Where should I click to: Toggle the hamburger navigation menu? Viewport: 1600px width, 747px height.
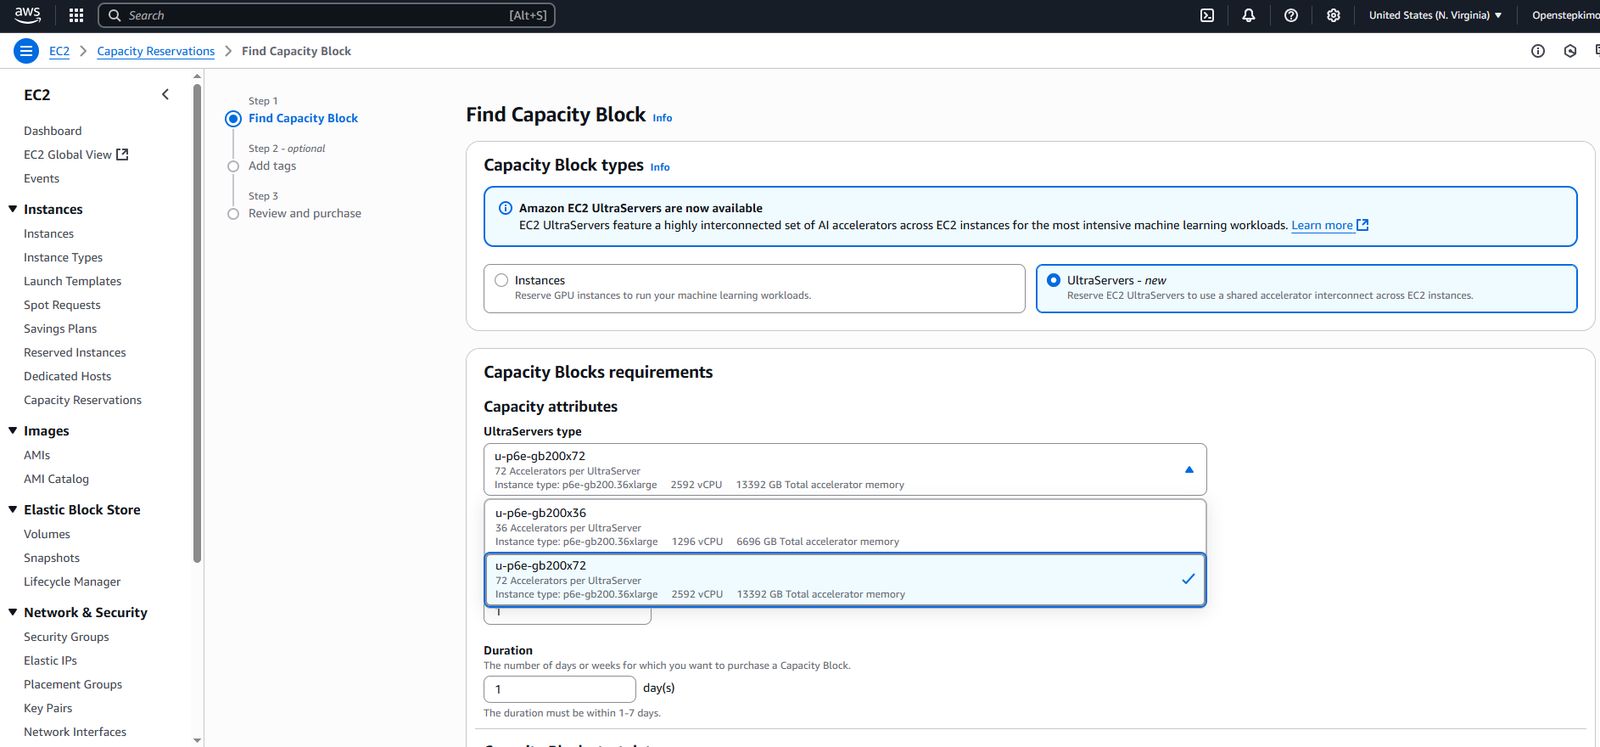(26, 51)
